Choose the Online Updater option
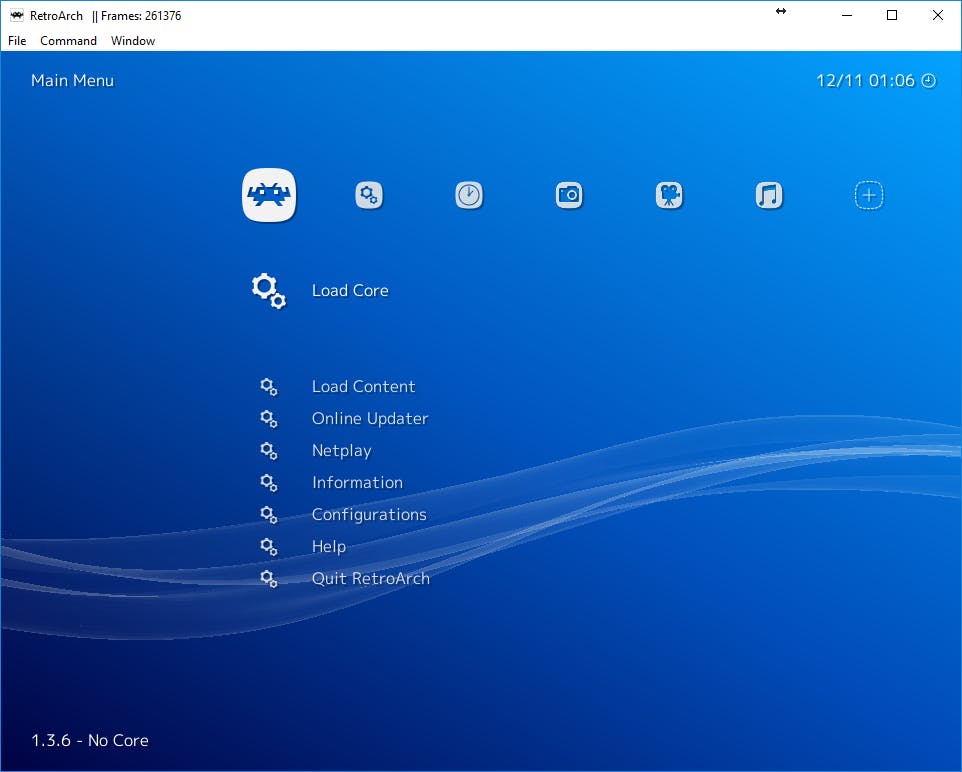 coord(370,419)
